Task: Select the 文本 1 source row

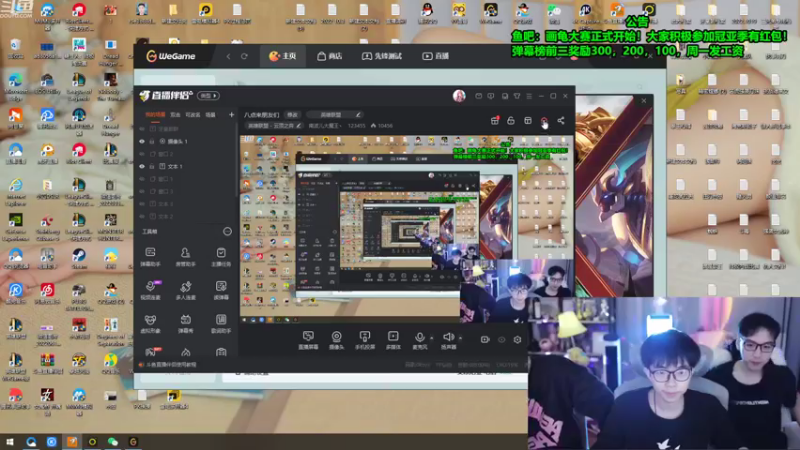Action: 186,166
